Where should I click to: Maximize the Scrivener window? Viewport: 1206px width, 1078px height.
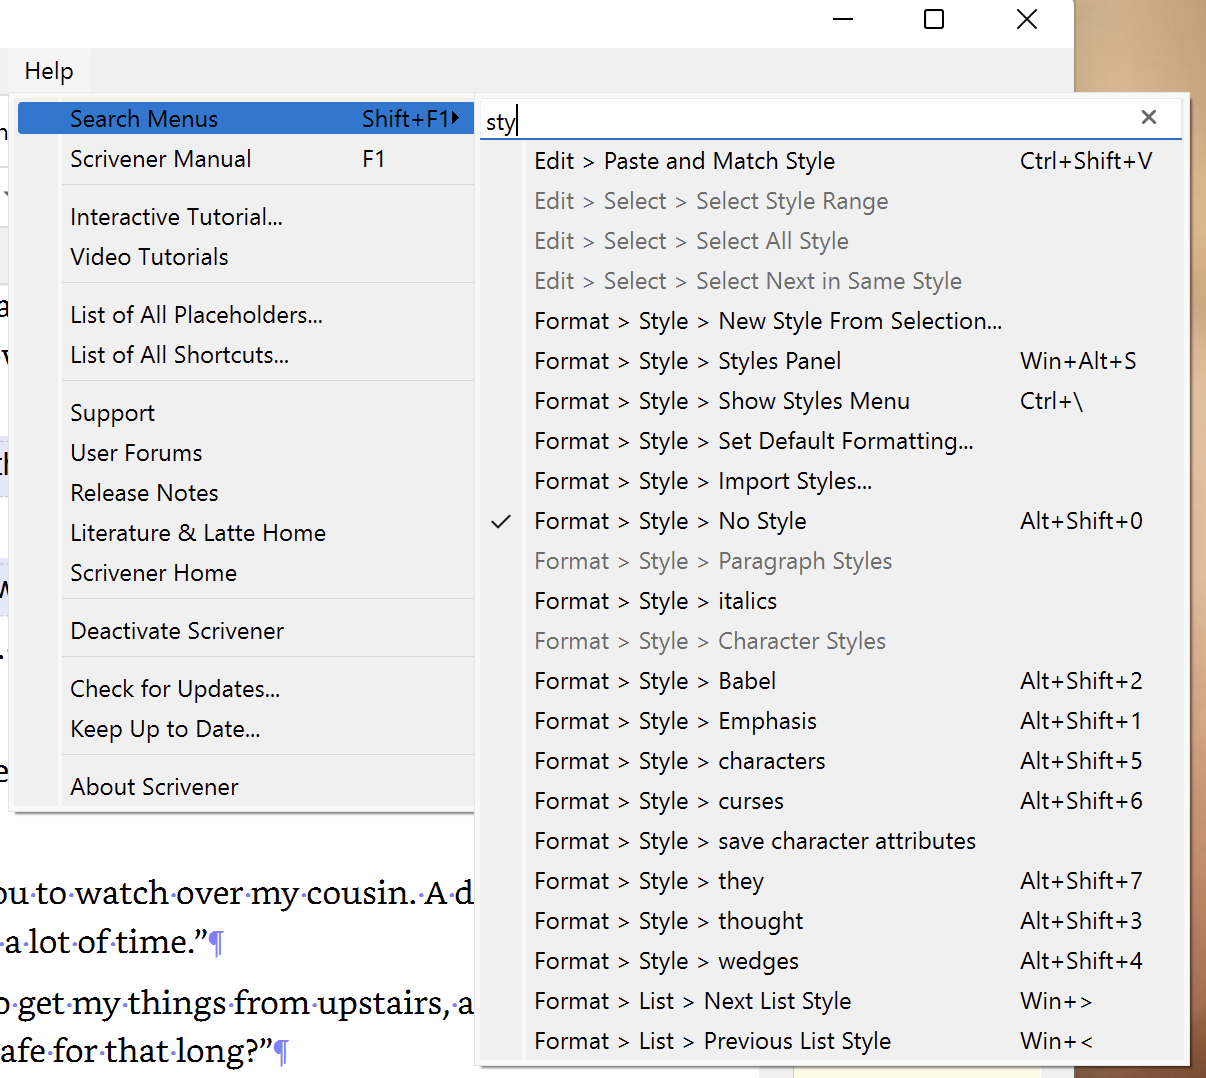pos(934,19)
